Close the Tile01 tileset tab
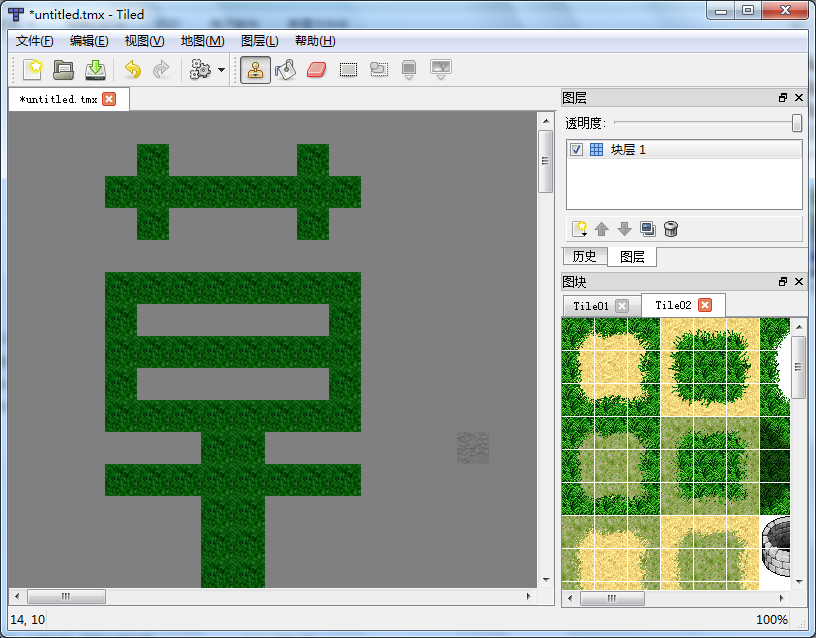Screen dimensions: 816x638 coord(622,306)
